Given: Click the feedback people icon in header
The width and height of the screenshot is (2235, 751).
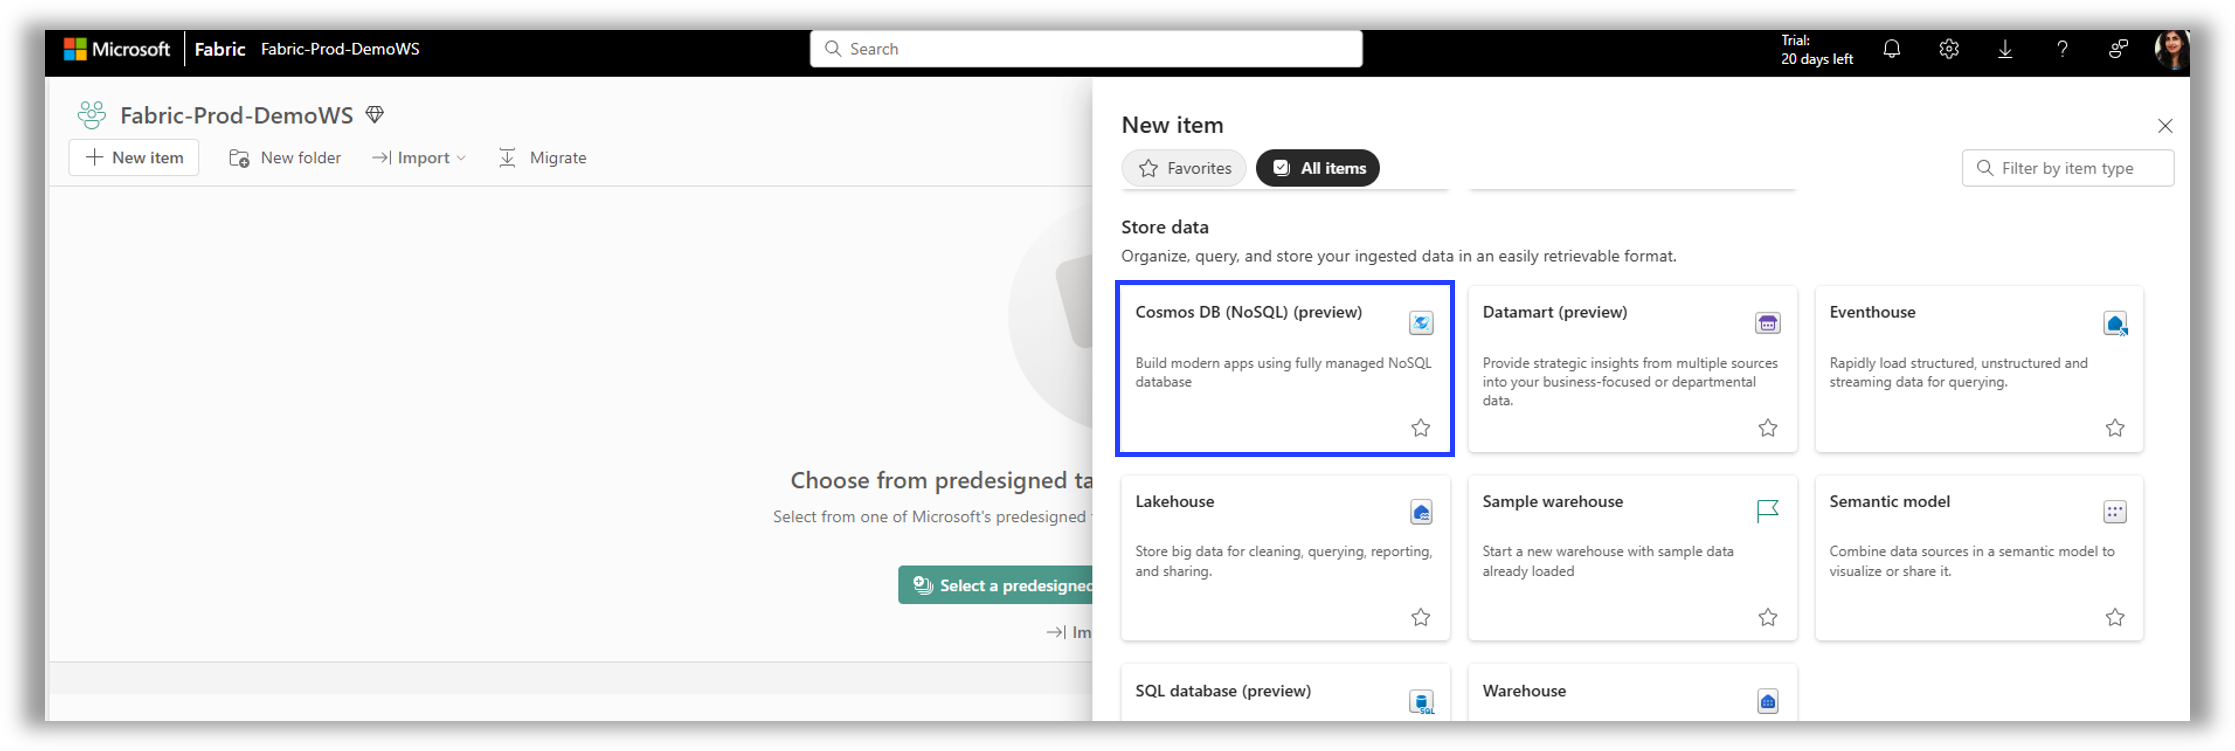Looking at the screenshot, I should (2118, 49).
